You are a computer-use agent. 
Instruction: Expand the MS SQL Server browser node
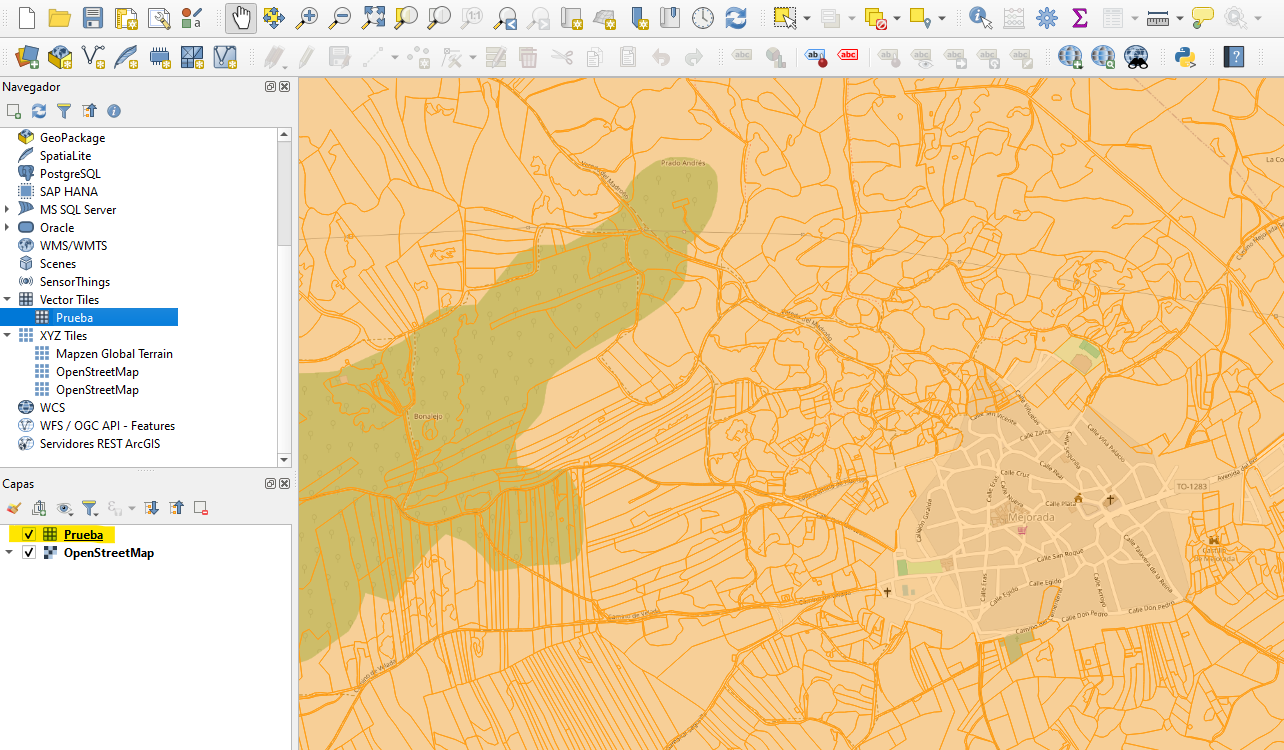(x=7, y=210)
